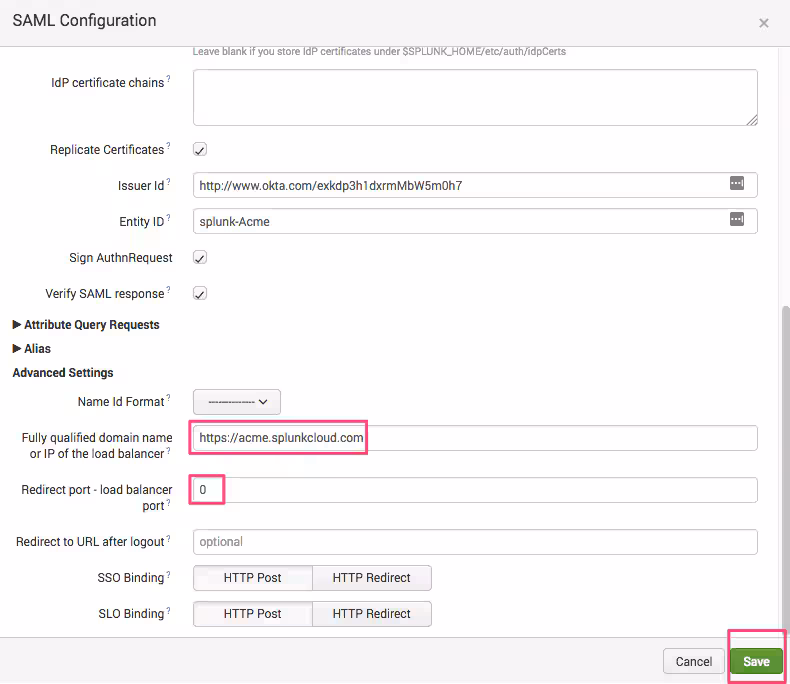Open the Name Id Format dropdown
Screen dimensions: 790x684
(x=237, y=402)
